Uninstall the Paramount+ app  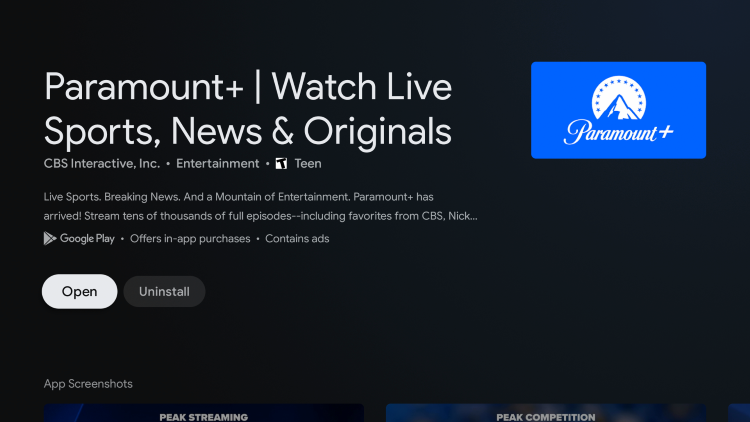pyautogui.click(x=164, y=291)
